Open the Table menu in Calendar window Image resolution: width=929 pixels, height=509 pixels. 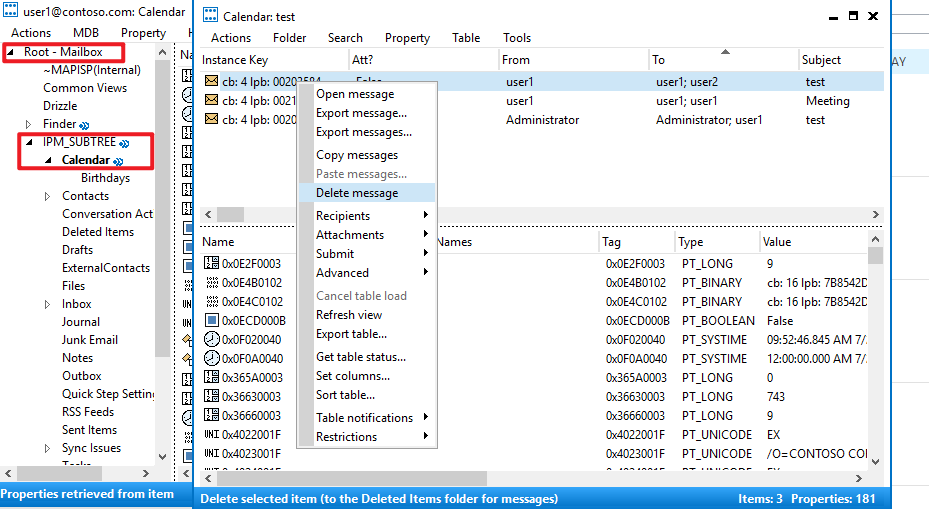[466, 38]
